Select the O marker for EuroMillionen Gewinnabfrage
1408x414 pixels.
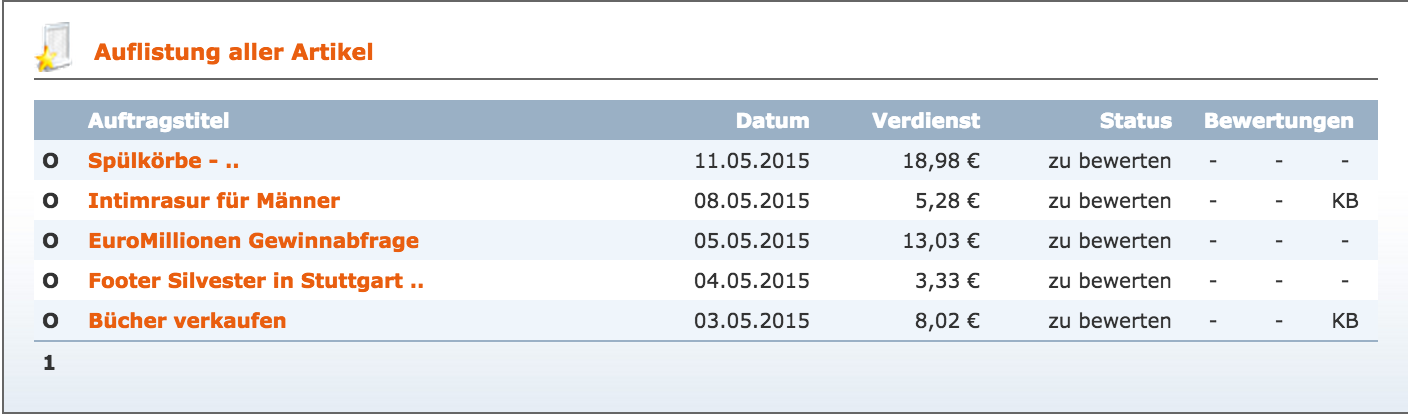click(x=50, y=241)
